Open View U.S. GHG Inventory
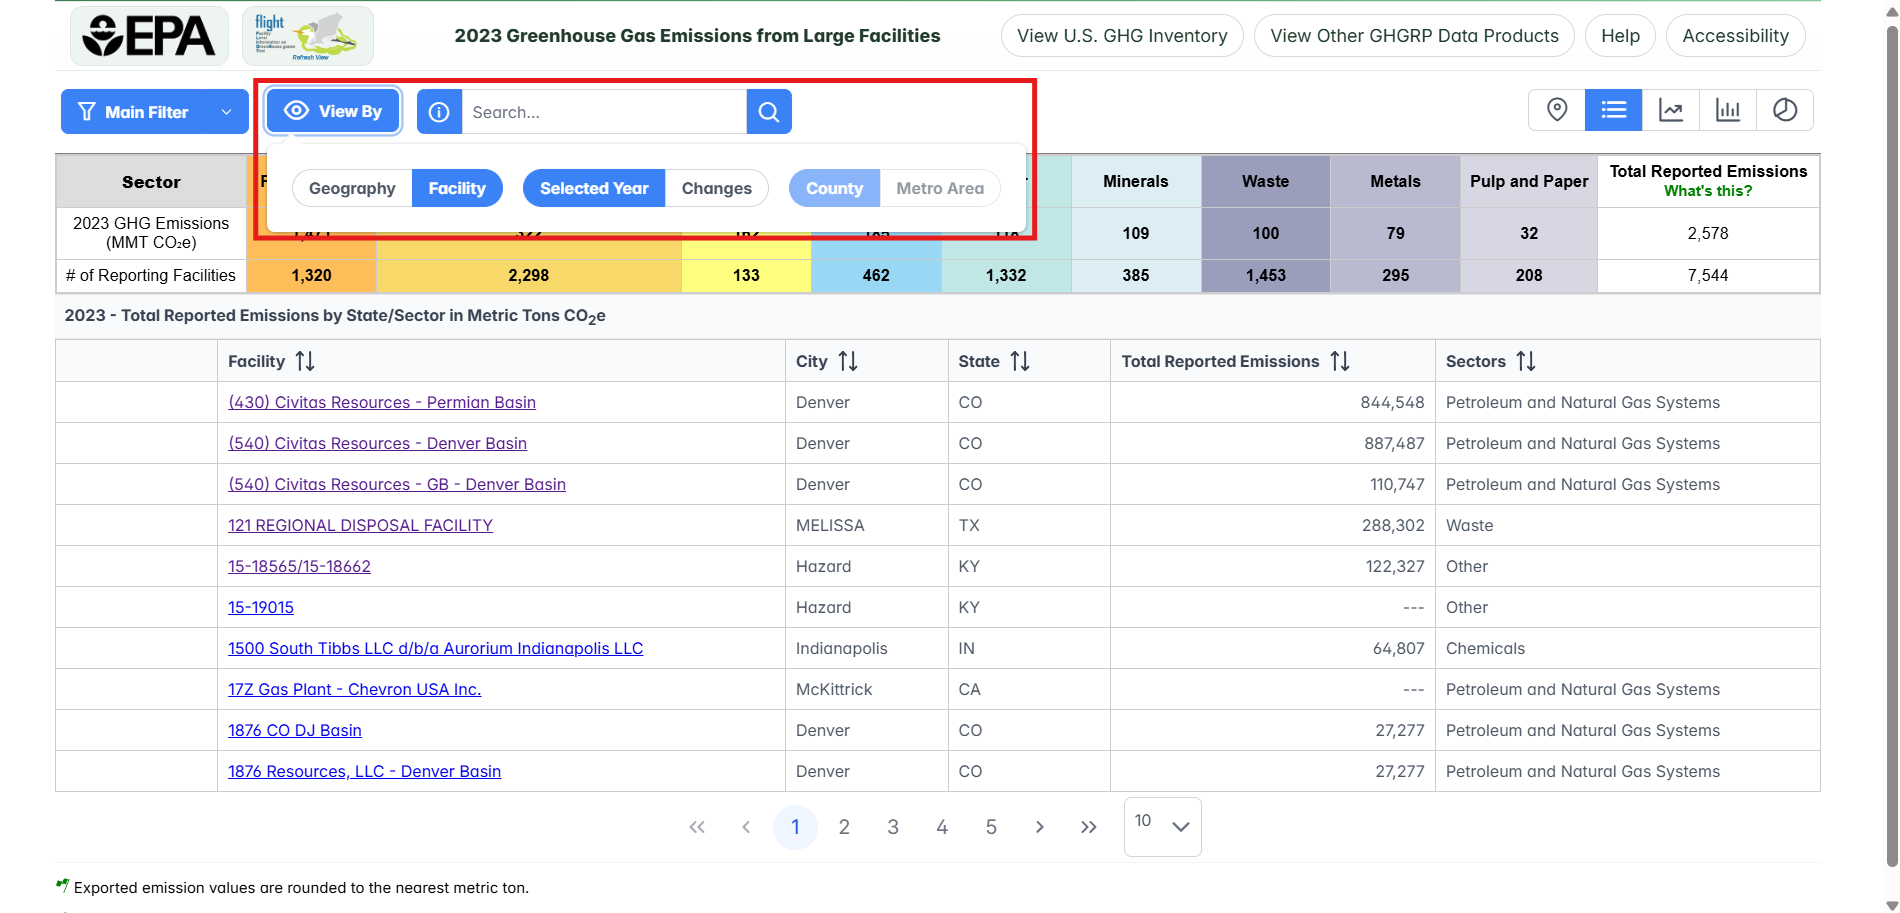 coord(1120,35)
